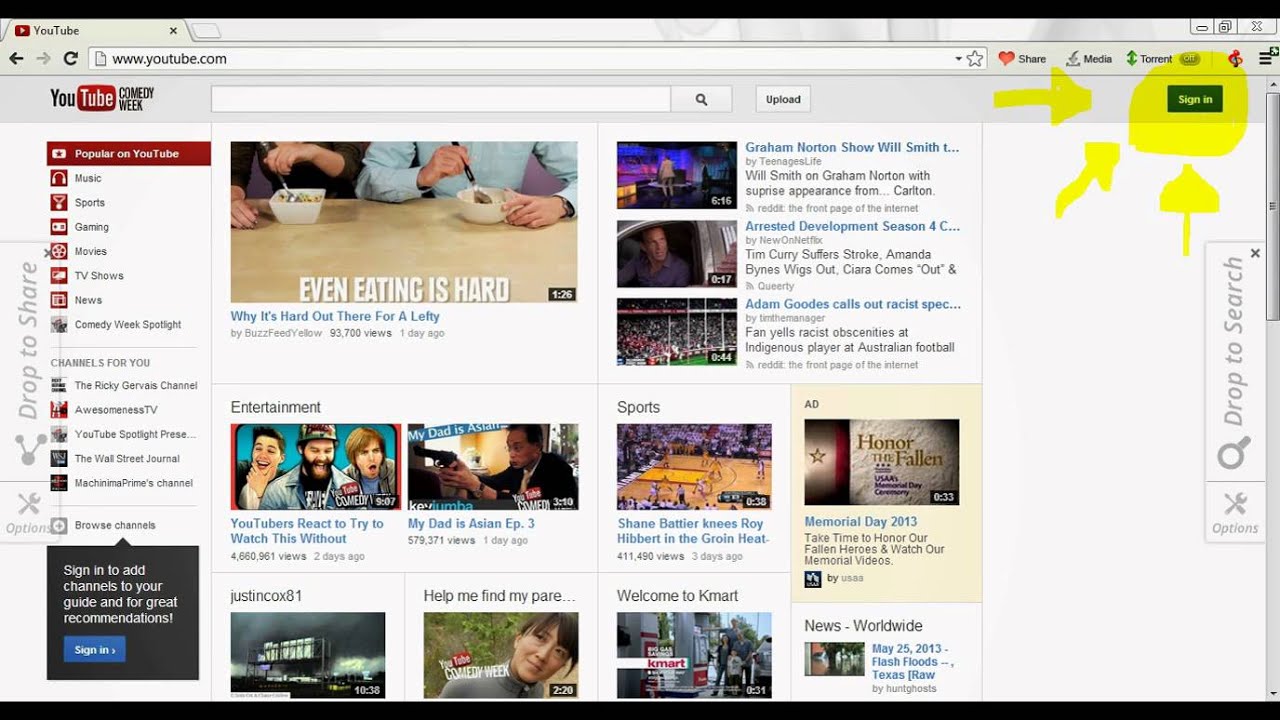This screenshot has height=720, width=1280.
Task: Open the Chrome menu icon
Action: [x=1267, y=59]
